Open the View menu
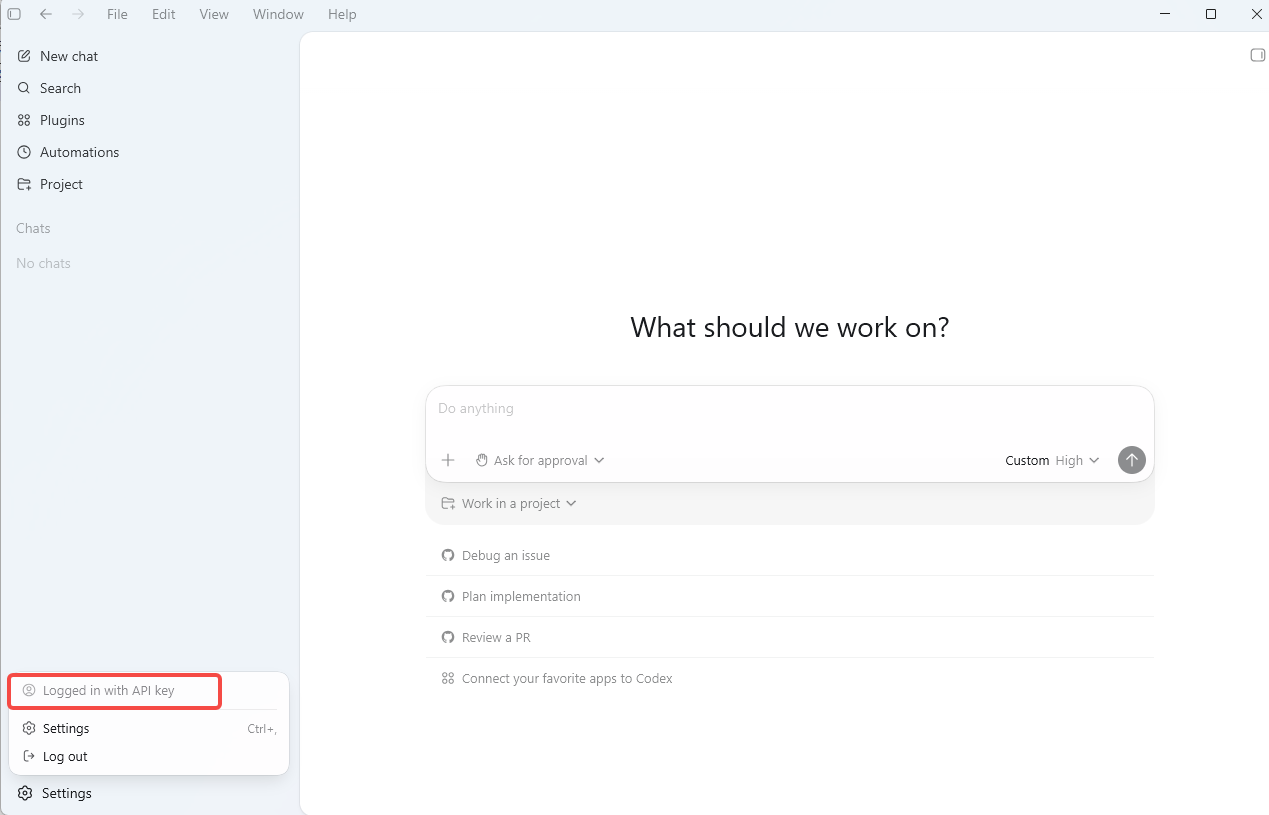Image resolution: width=1269 pixels, height=815 pixels. point(214,14)
